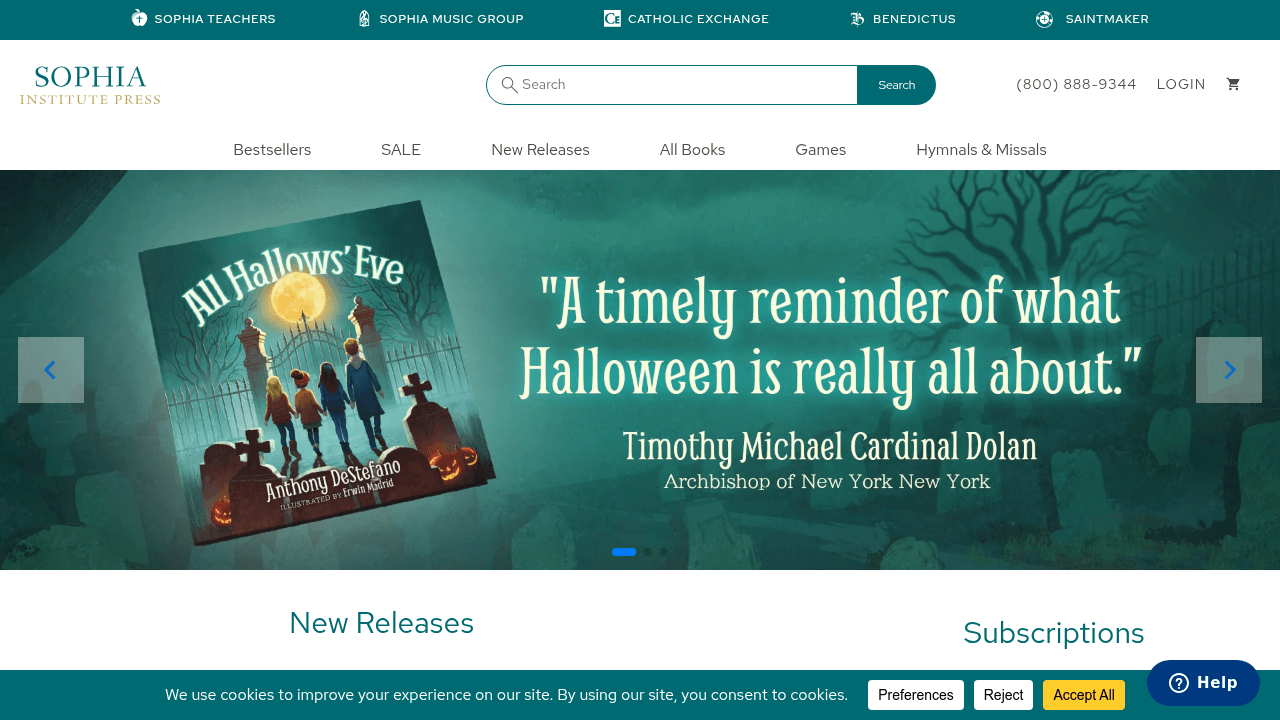Select the first carousel slide indicator
Image resolution: width=1280 pixels, height=720 pixels.
[x=624, y=552]
